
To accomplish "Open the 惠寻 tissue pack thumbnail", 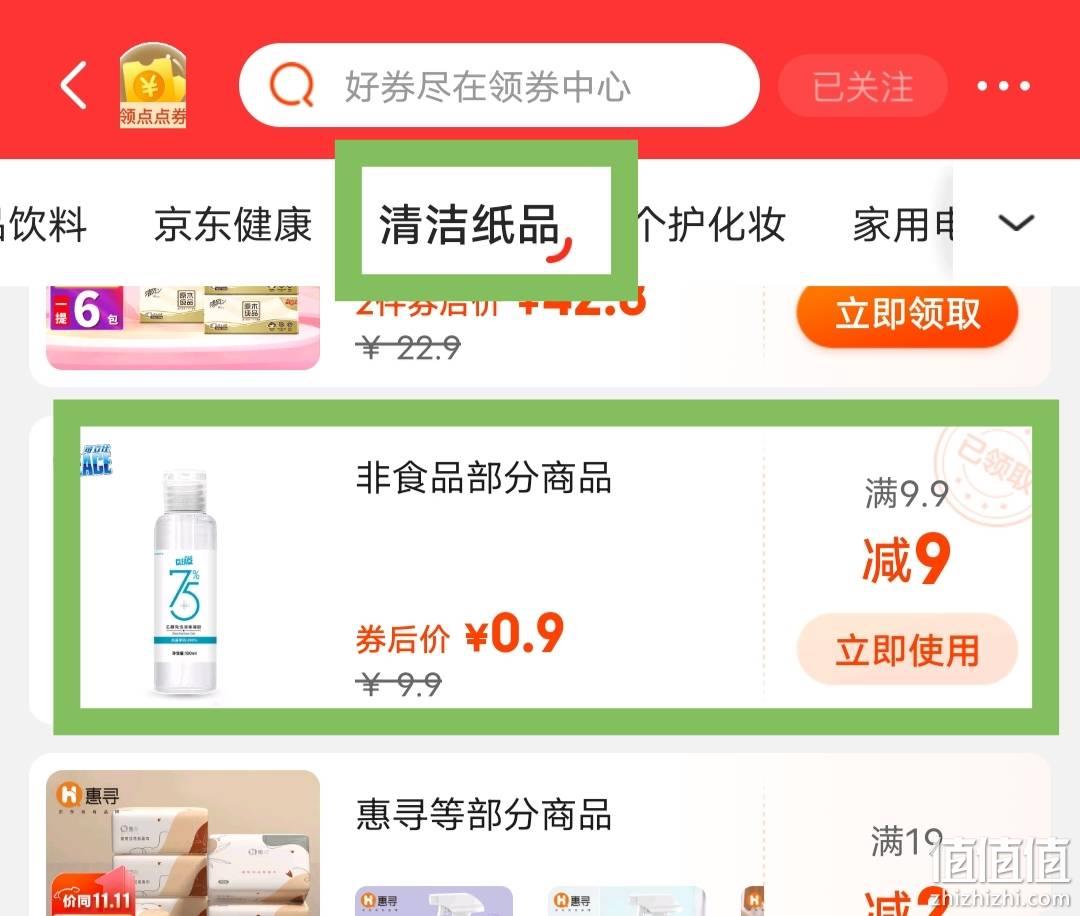I will pyautogui.click(x=183, y=843).
